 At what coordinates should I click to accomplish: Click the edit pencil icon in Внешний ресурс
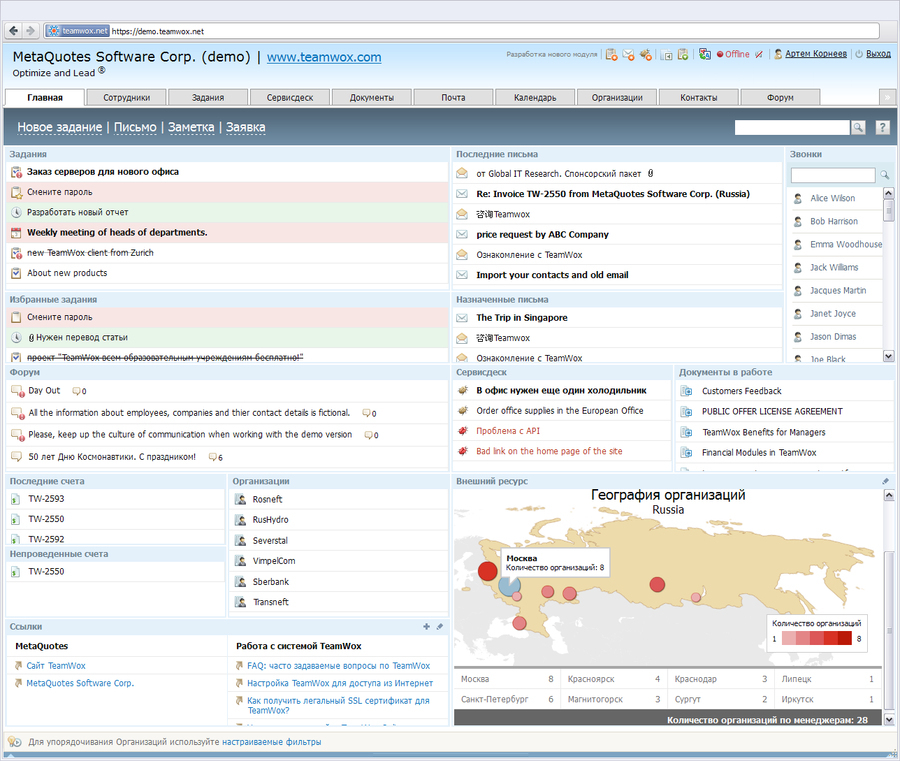pos(885,481)
